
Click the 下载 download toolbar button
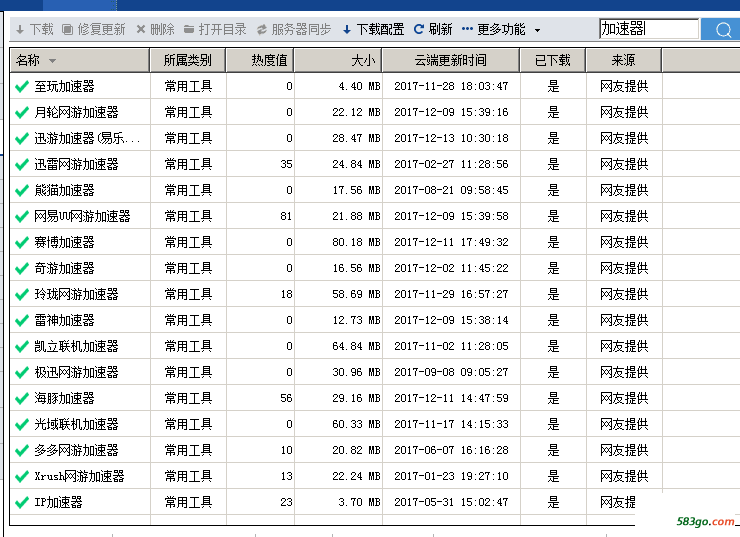point(34,30)
